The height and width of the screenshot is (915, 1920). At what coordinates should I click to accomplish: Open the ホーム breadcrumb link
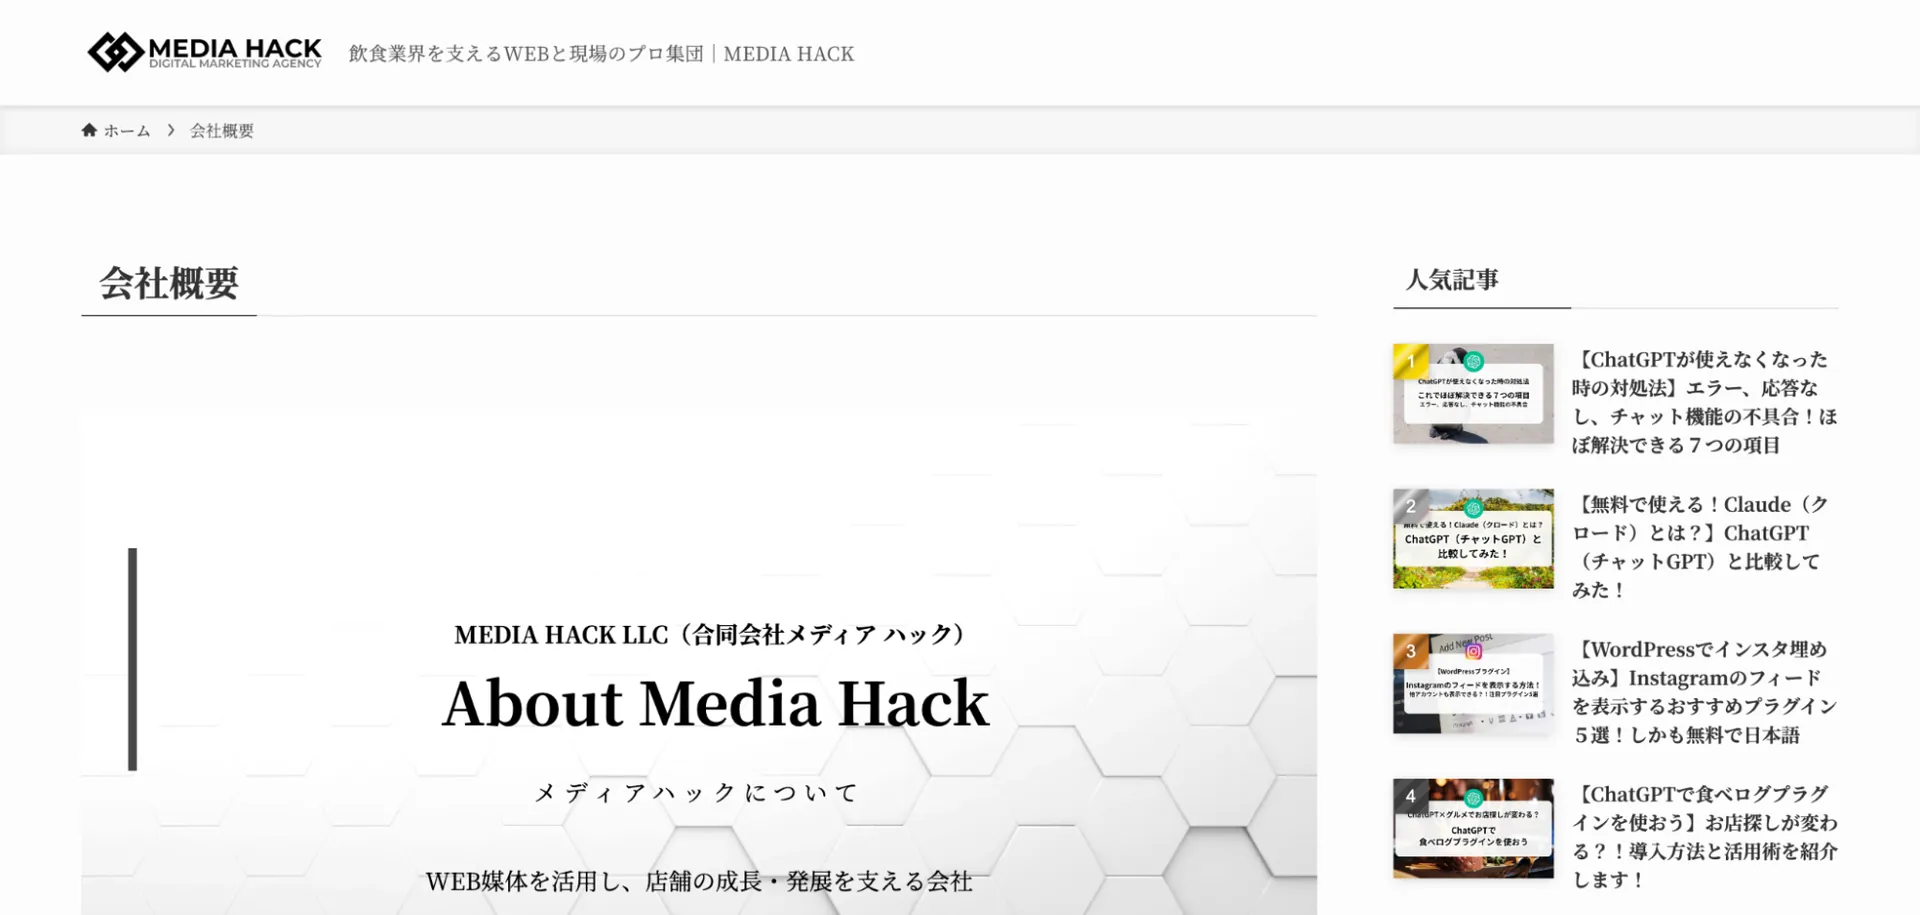[x=127, y=131]
